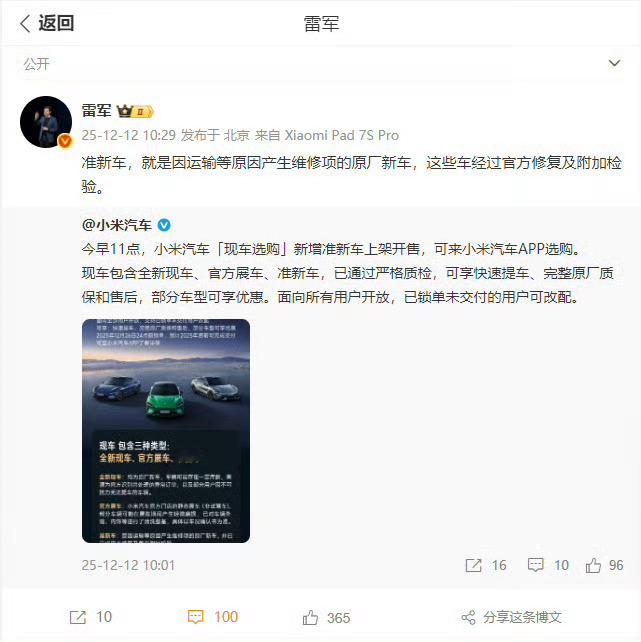Image resolution: width=641 pixels, height=642 pixels.
Task: Click the orange verified badge on avatar
Action: [x=65, y=141]
